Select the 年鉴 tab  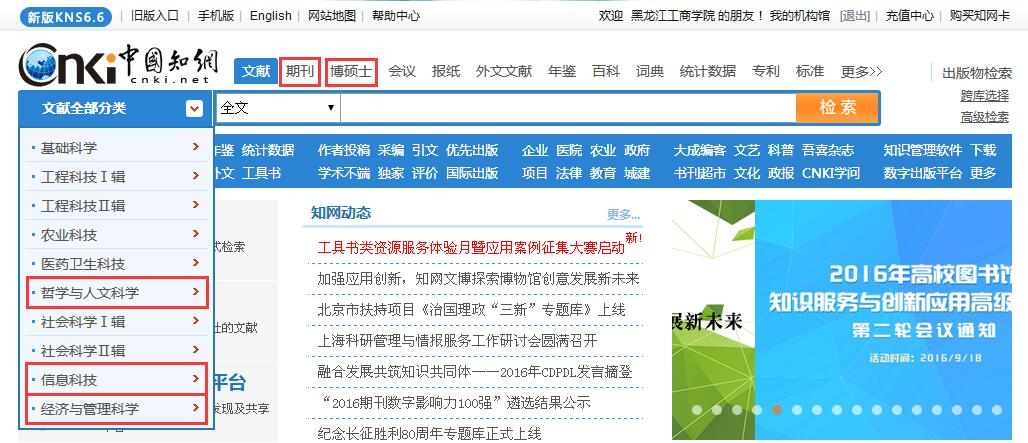562,71
